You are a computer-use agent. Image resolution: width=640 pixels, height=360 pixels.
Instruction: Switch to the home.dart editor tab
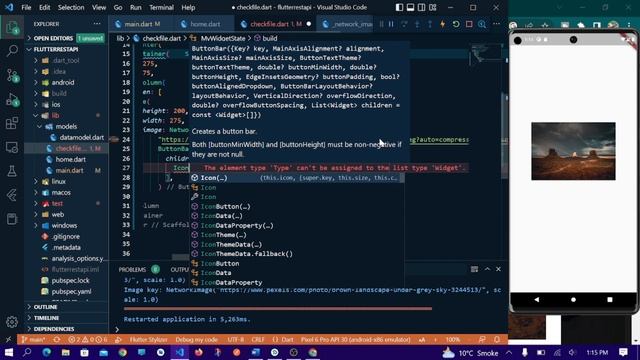click(204, 24)
